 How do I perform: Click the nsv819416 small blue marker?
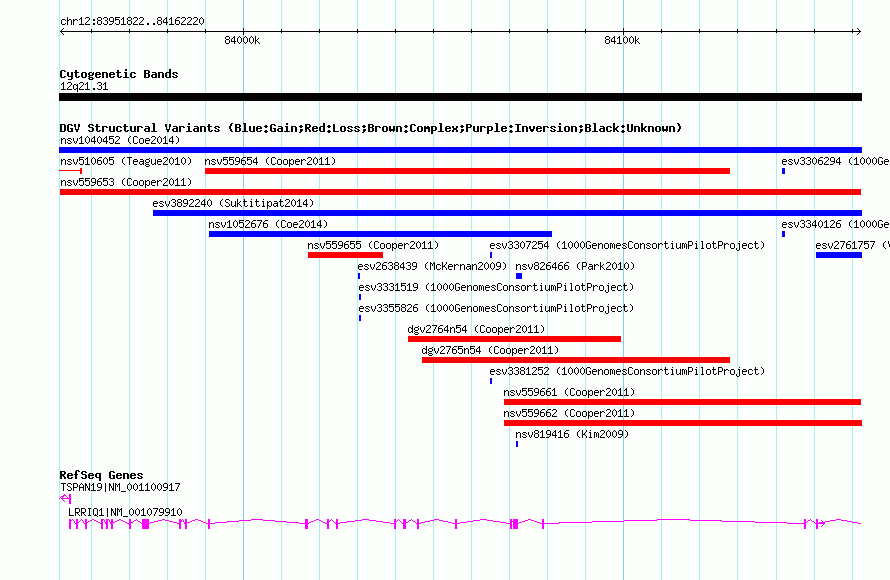(517, 444)
